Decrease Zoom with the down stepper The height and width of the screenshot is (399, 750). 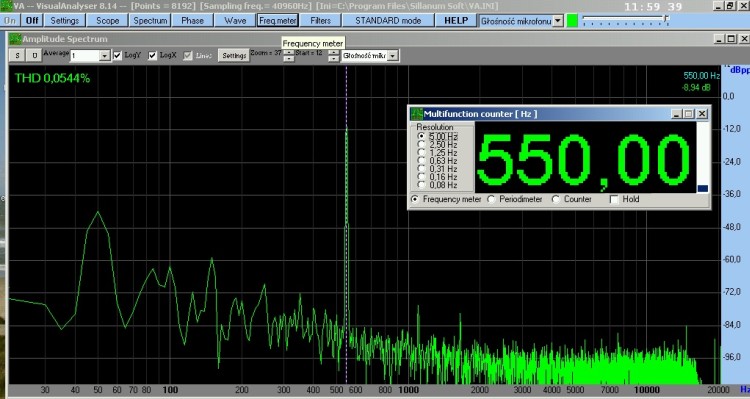point(288,59)
